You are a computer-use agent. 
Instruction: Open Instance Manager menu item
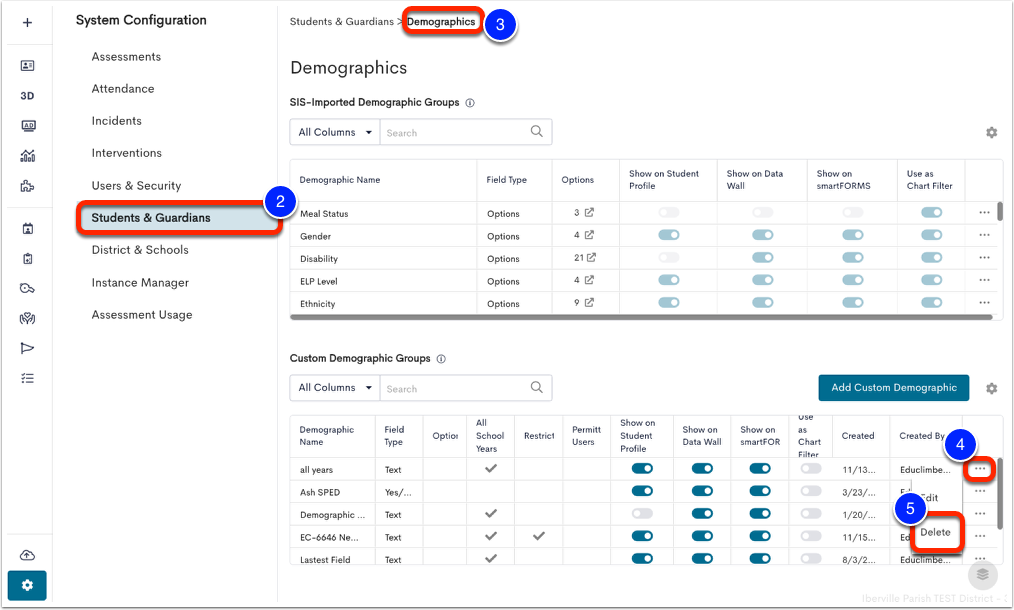coord(140,283)
